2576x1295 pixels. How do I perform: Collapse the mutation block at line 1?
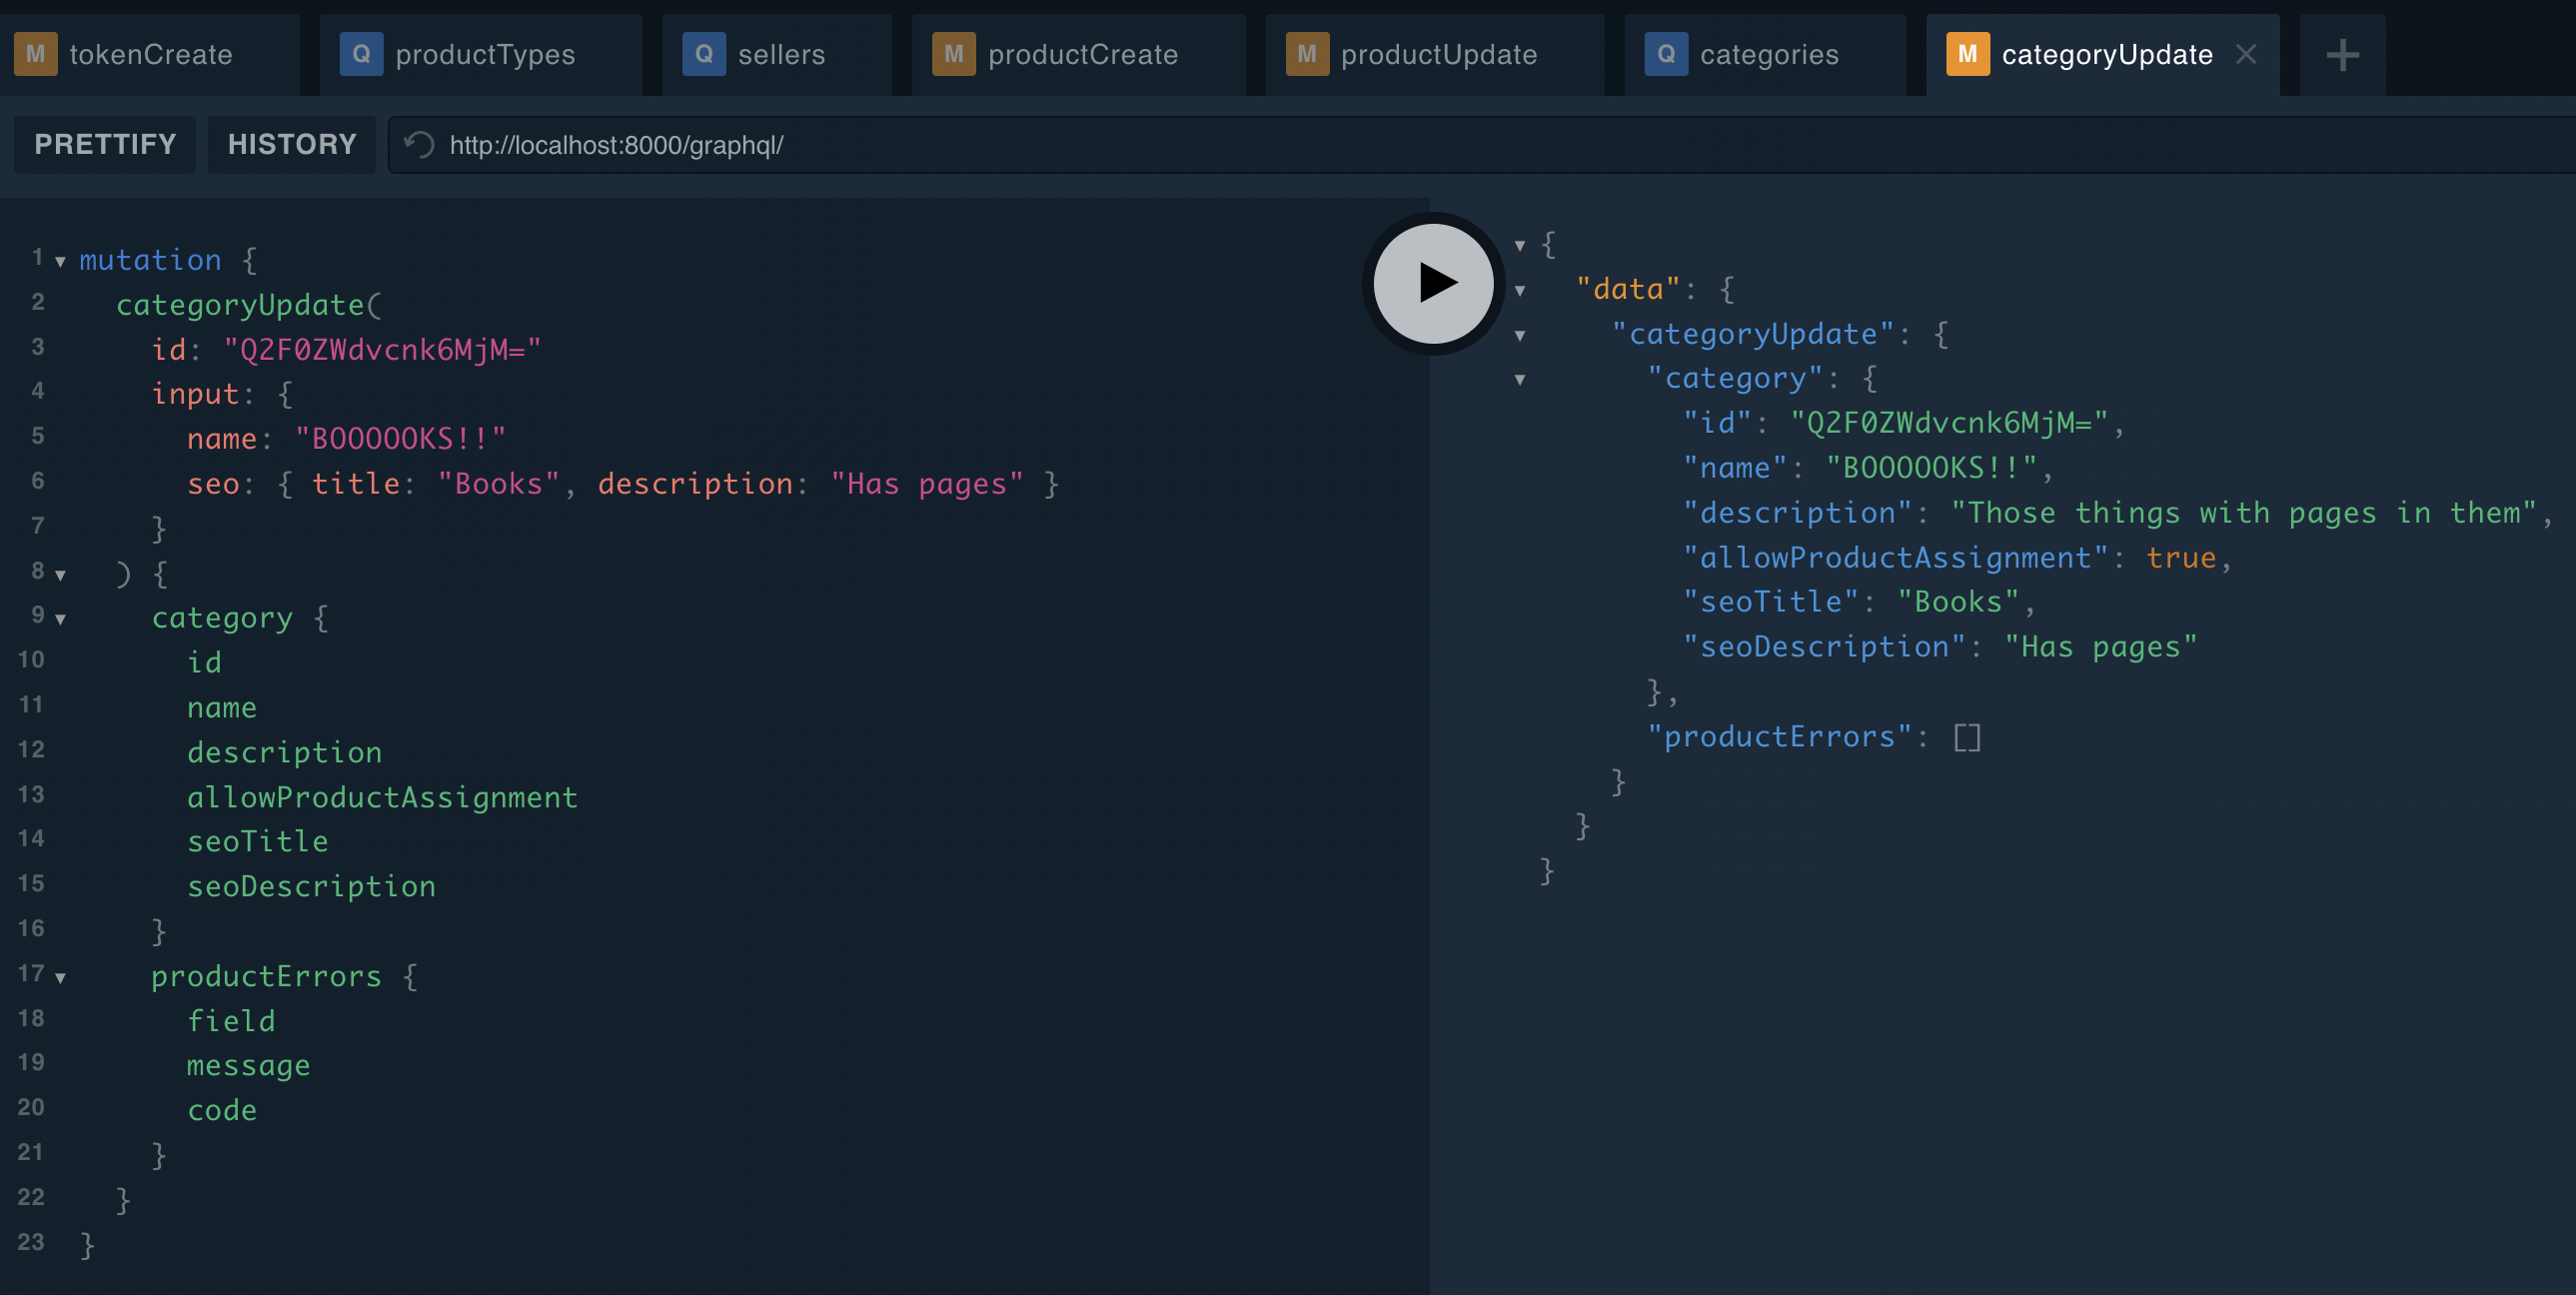[61, 262]
